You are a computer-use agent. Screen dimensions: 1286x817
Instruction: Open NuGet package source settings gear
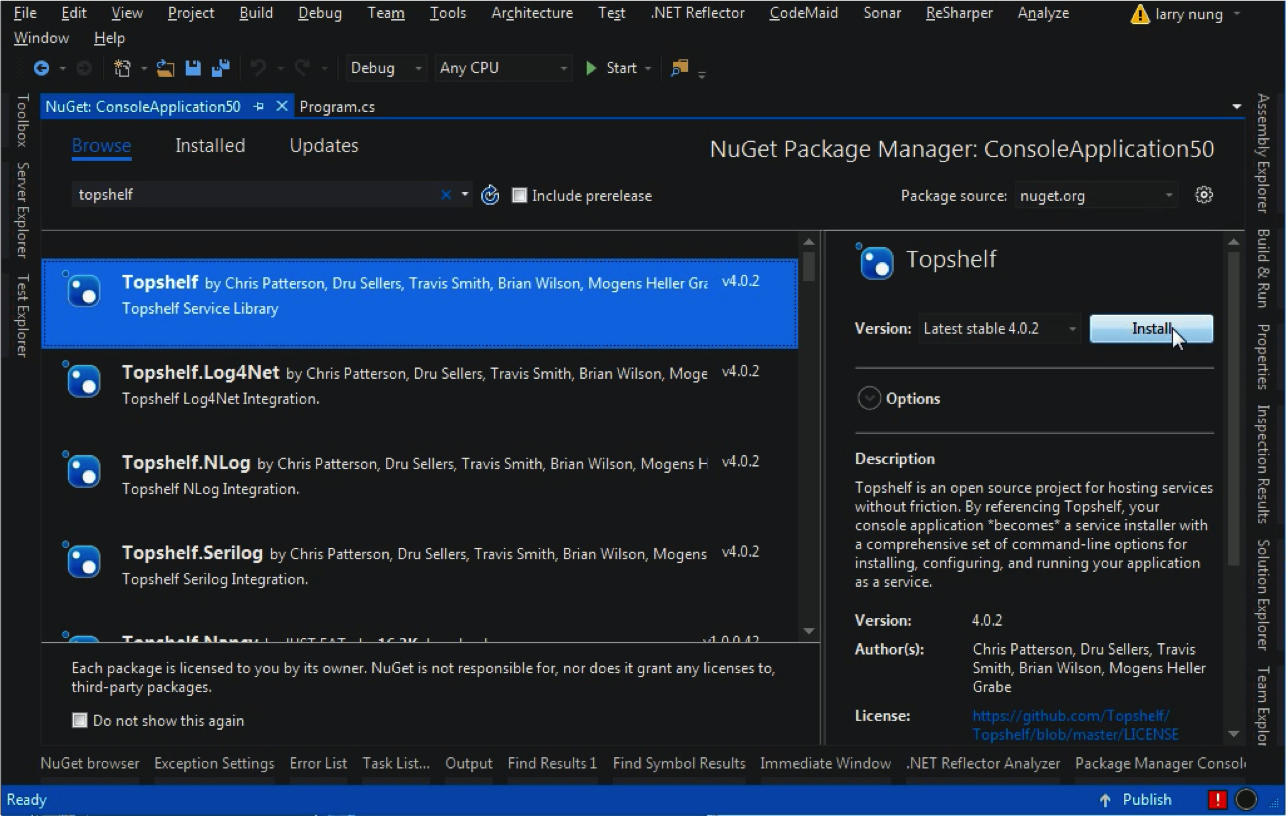tap(1204, 195)
